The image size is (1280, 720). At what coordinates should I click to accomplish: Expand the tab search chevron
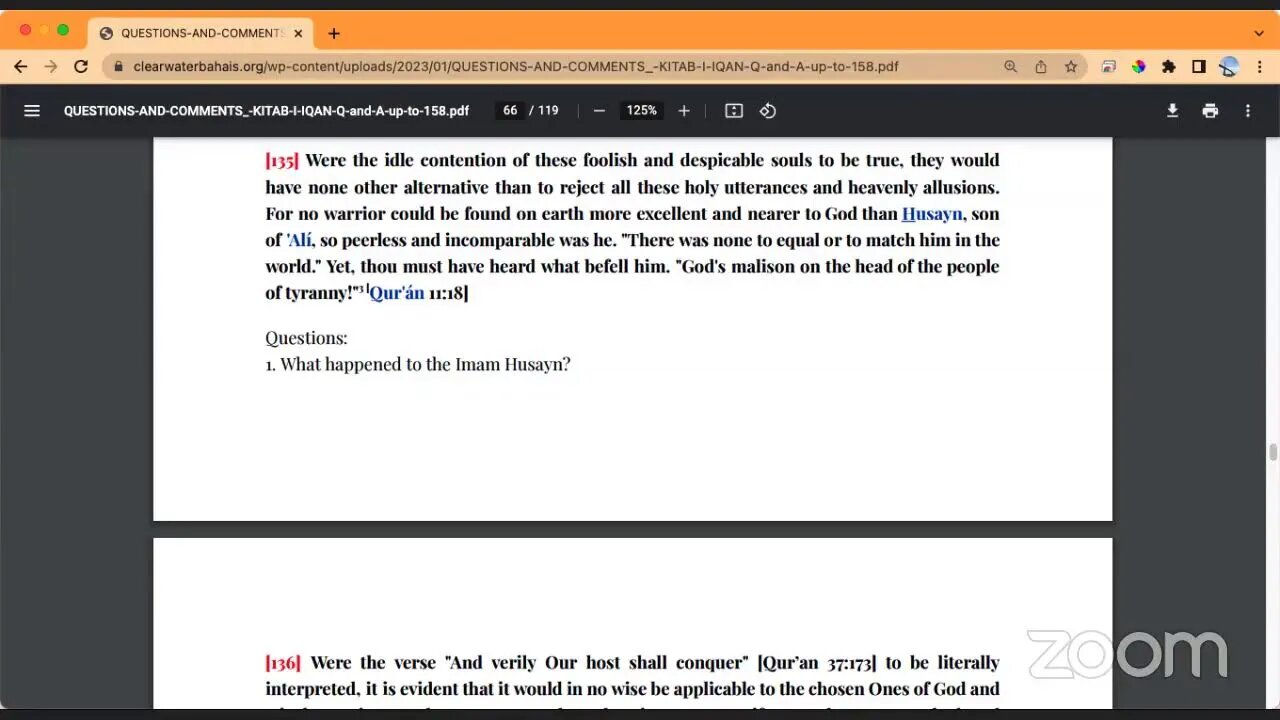[x=1259, y=33]
